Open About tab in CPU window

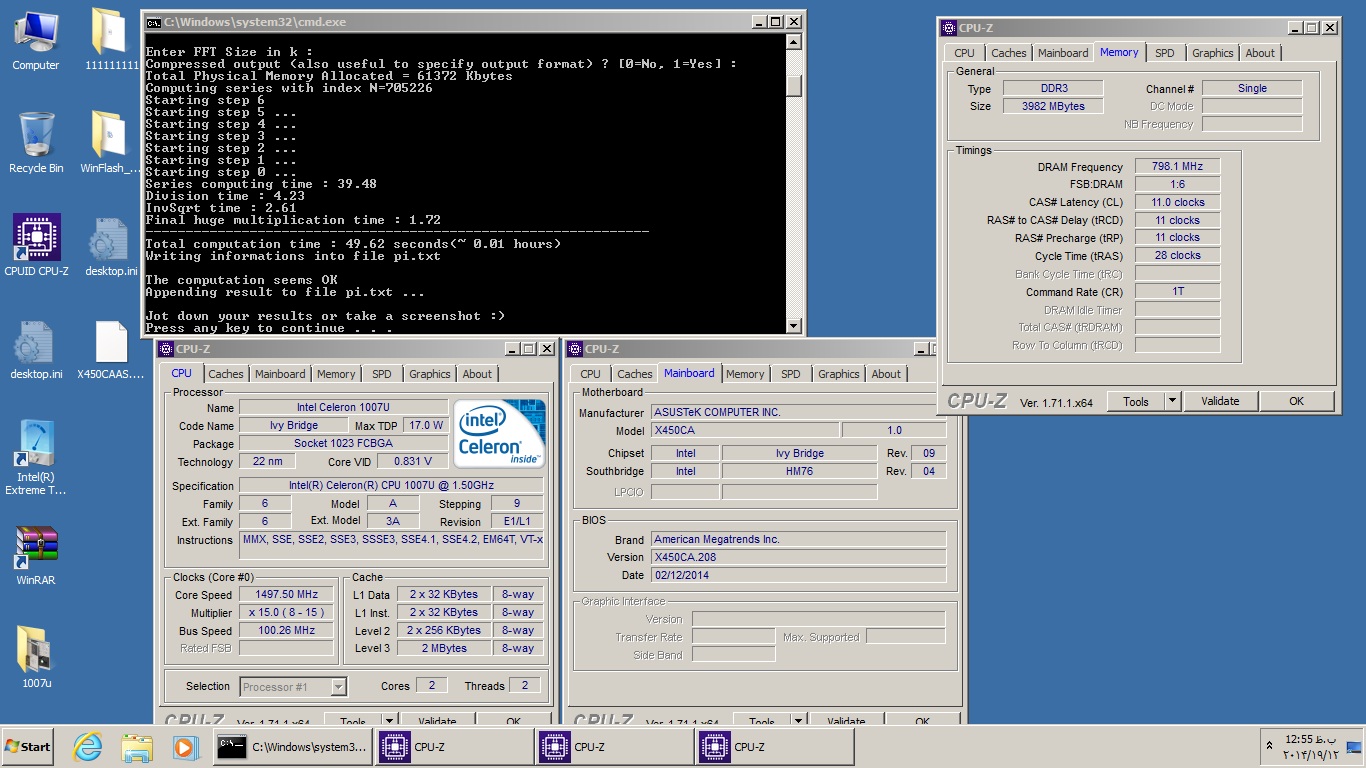(477, 374)
